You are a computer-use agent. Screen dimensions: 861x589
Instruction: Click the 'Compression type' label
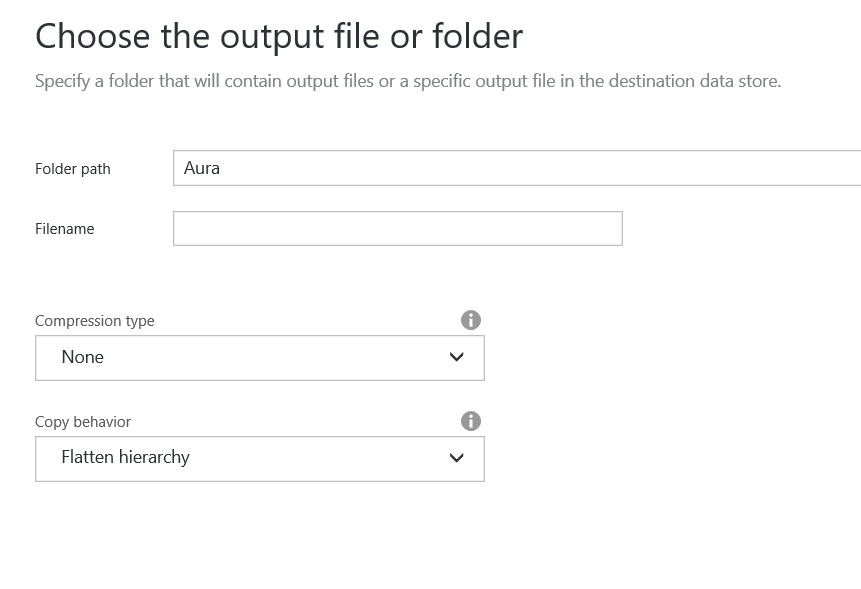click(x=94, y=321)
